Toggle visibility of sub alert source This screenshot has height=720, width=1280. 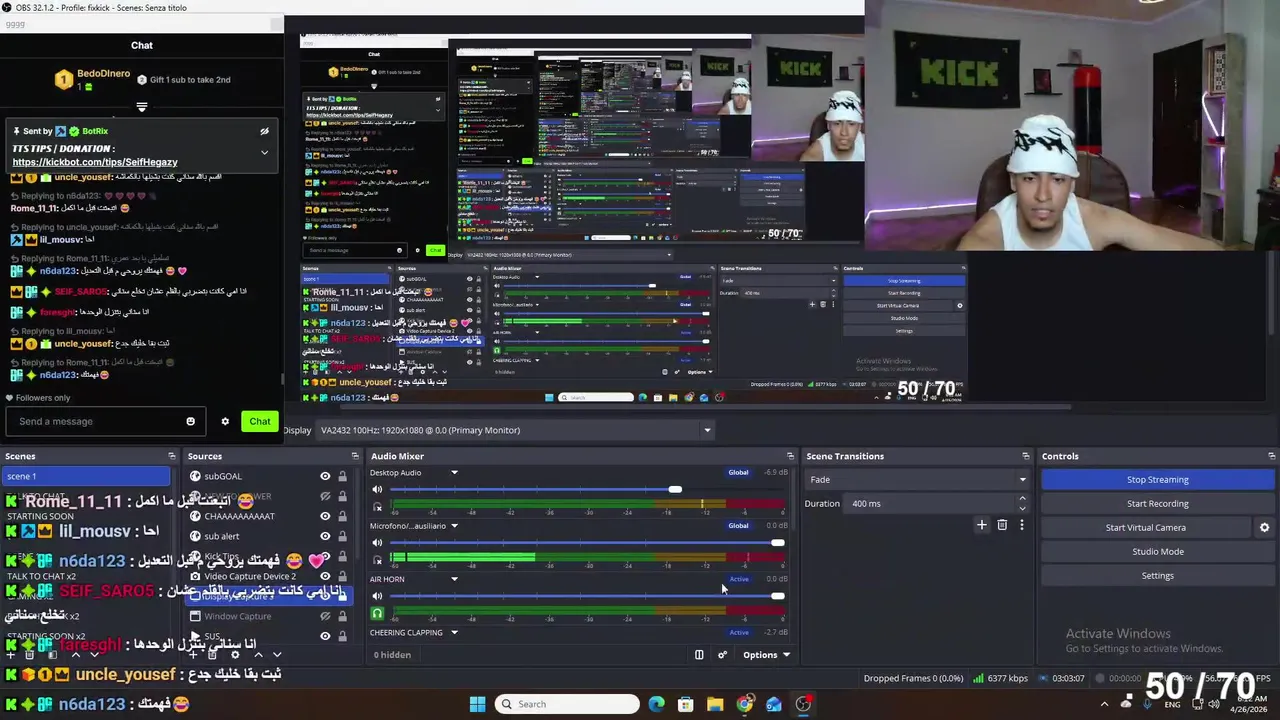[x=325, y=536]
